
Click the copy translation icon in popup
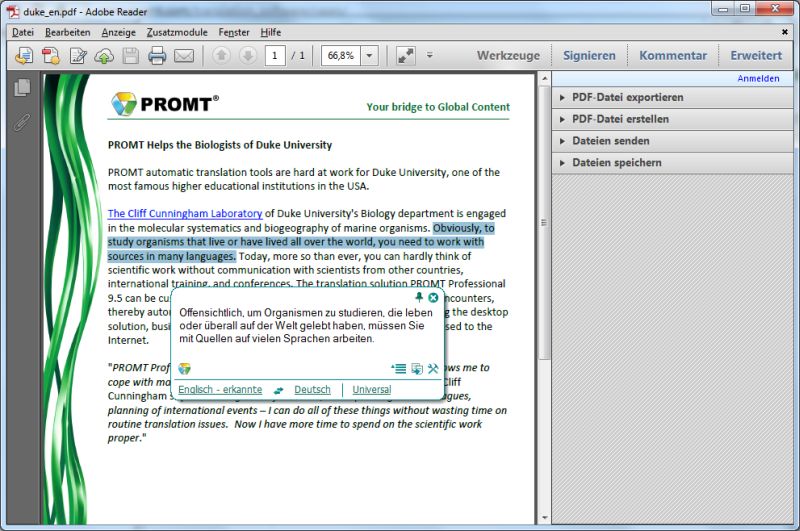(x=417, y=368)
